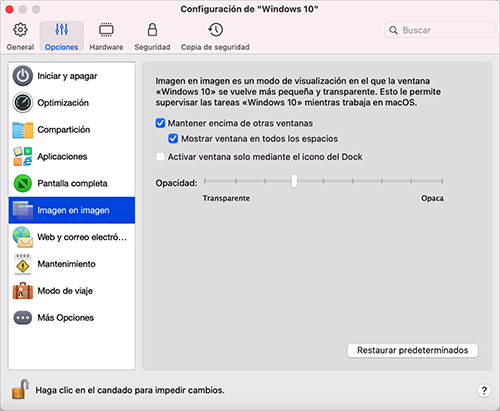
Task: Enable Activar ventana solo mediante Dock icon
Action: (160, 157)
